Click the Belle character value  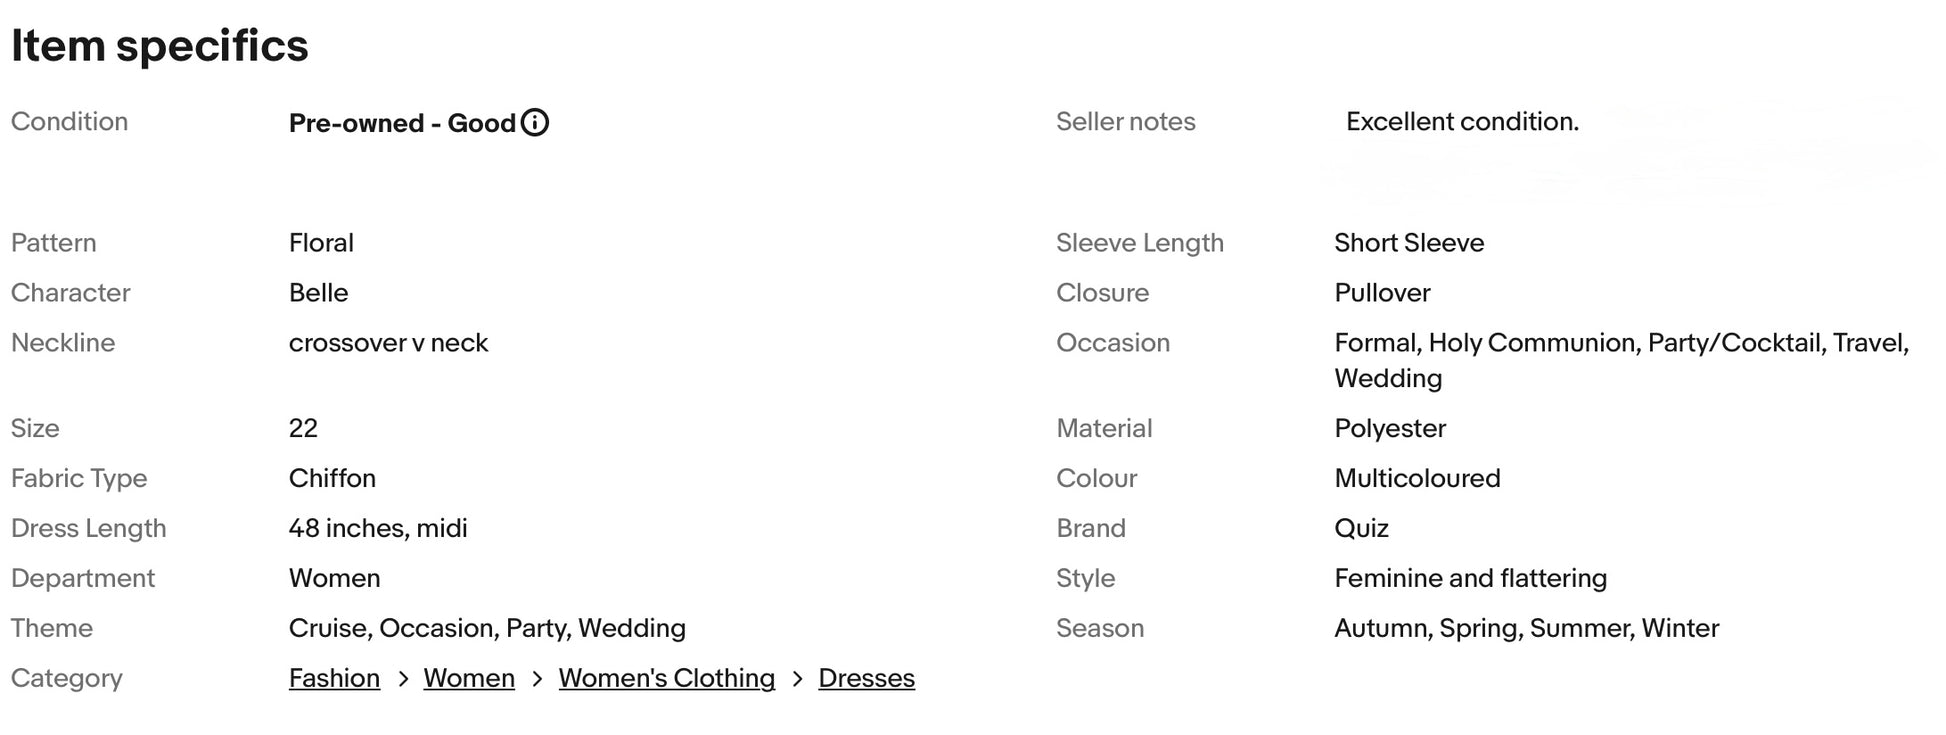click(318, 293)
